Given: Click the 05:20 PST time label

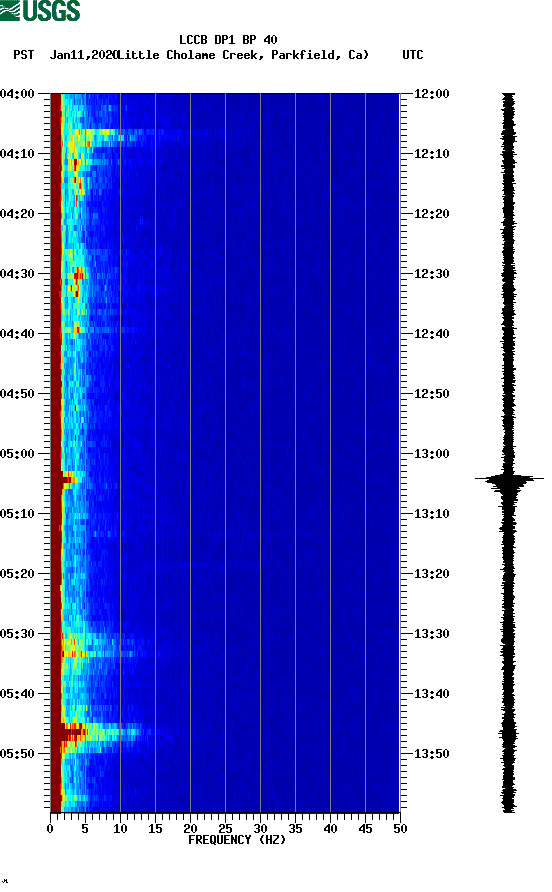Looking at the screenshot, I should (x=17, y=574).
